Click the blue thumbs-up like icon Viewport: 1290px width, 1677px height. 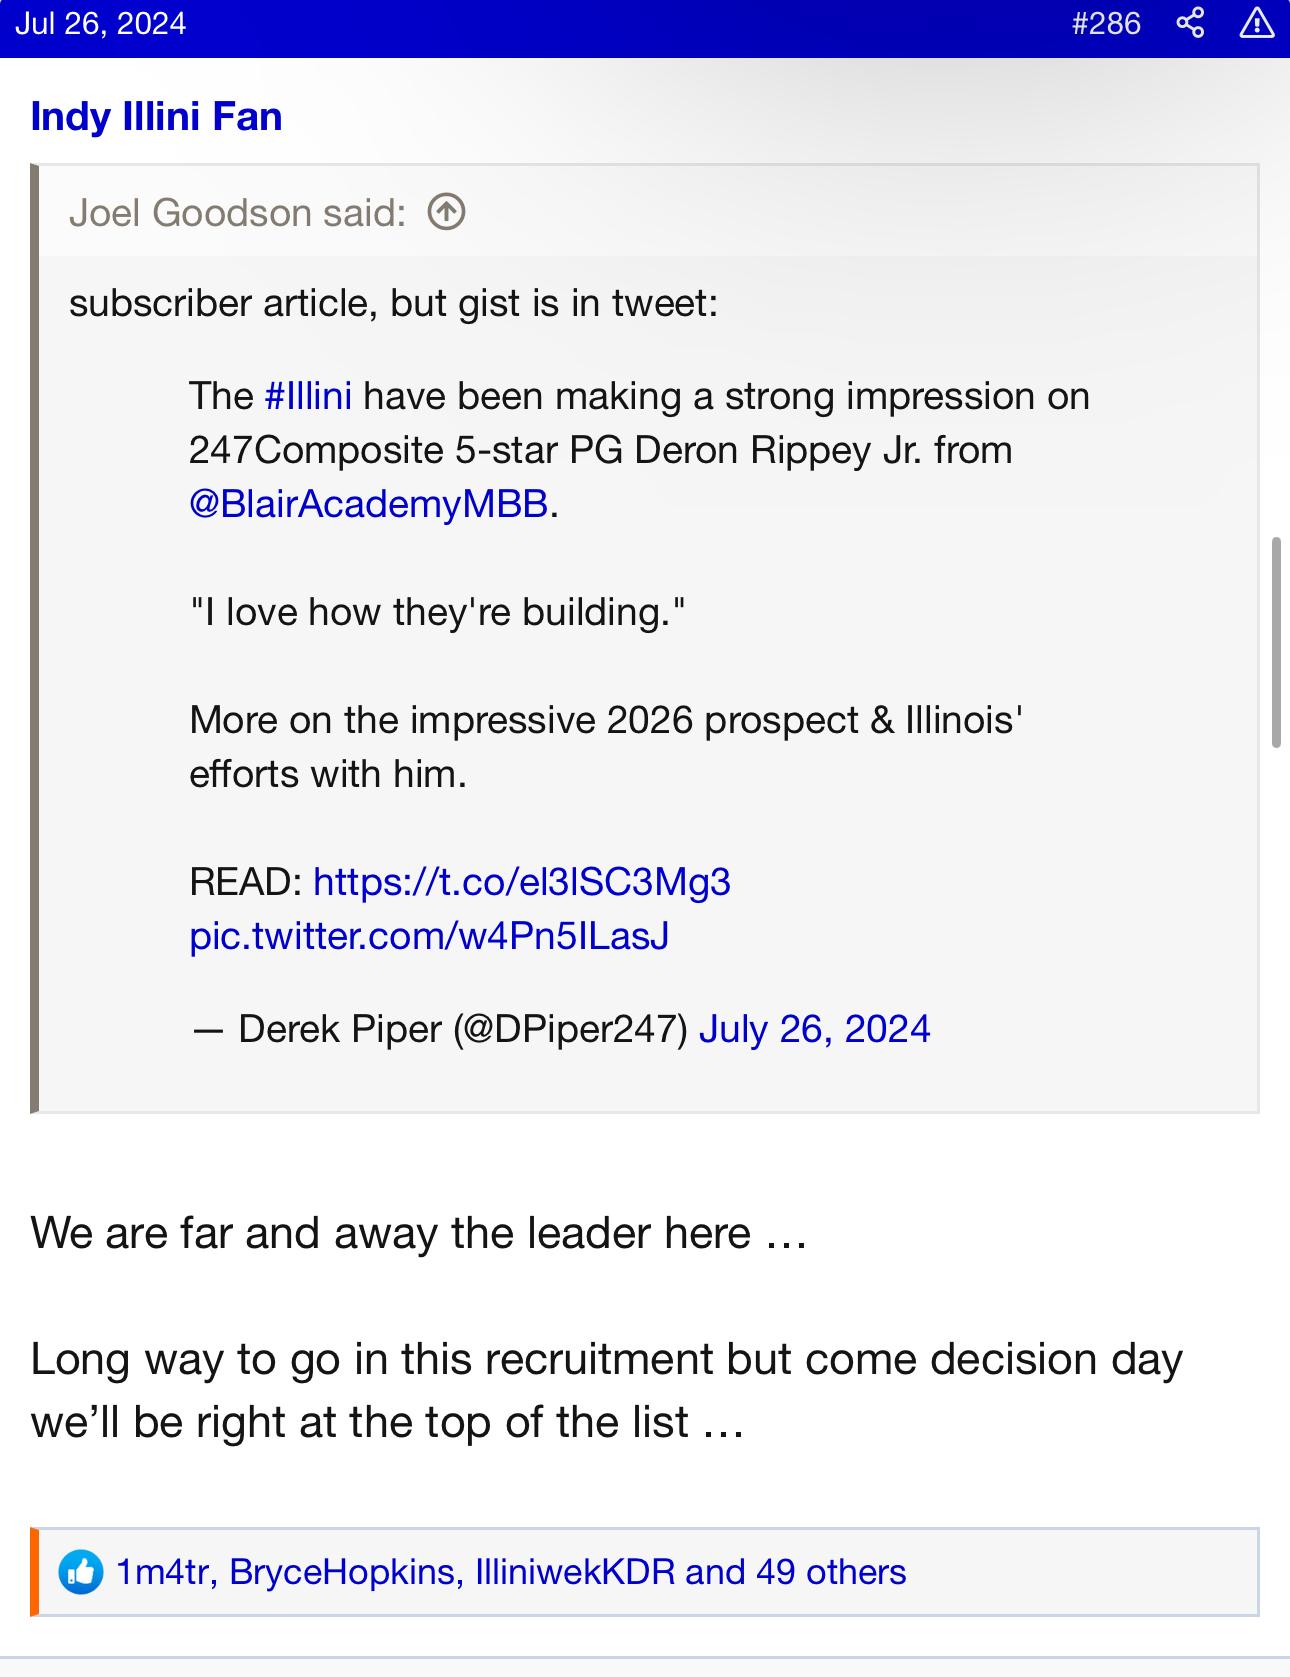(x=81, y=1572)
